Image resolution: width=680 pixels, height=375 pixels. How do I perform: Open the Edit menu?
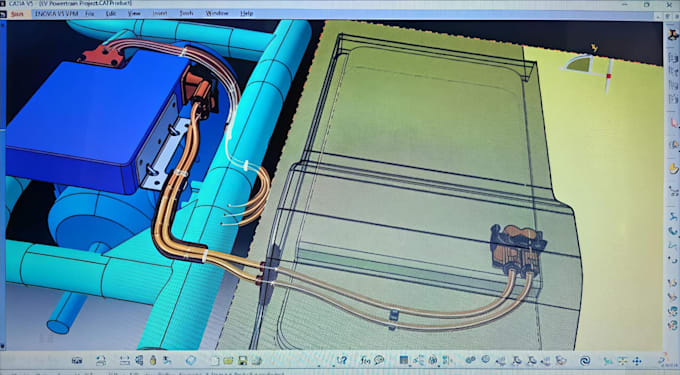(x=111, y=14)
